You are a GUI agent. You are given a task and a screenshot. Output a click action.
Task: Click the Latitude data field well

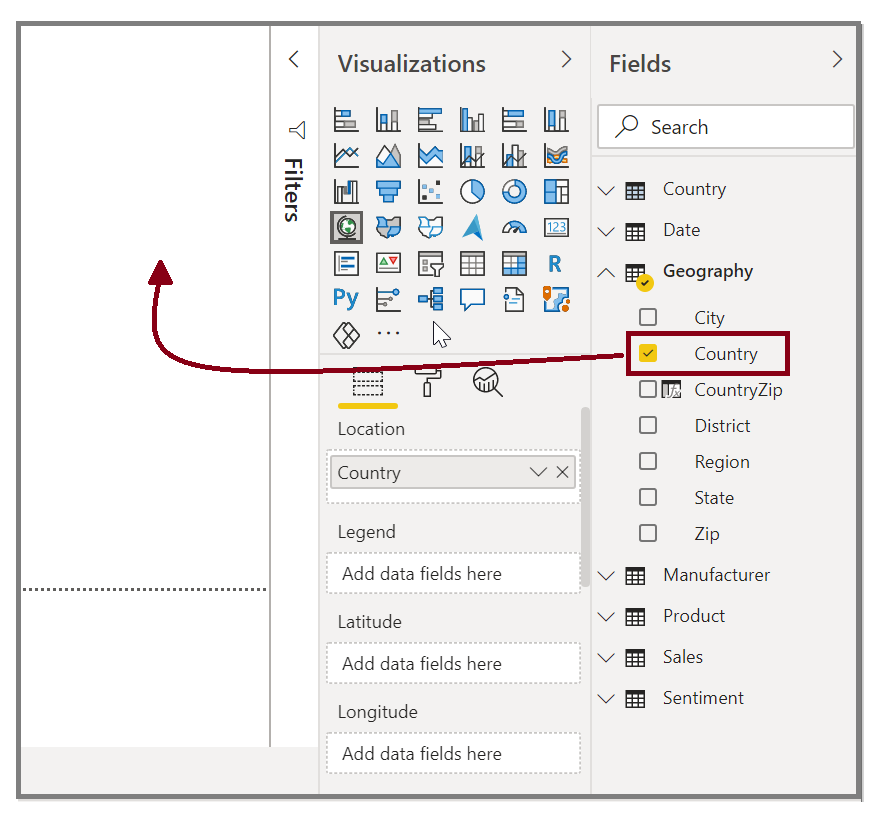453,663
